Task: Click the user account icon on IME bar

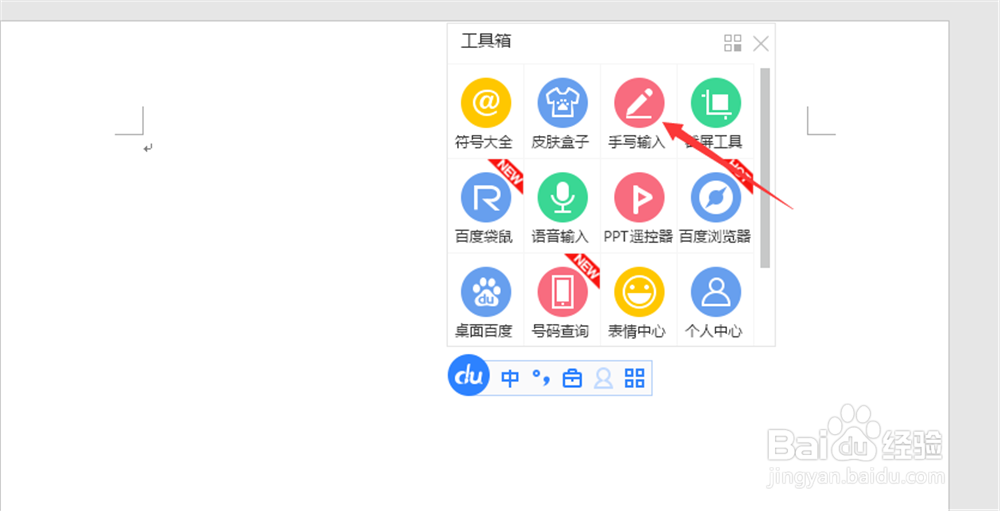Action: [x=603, y=378]
